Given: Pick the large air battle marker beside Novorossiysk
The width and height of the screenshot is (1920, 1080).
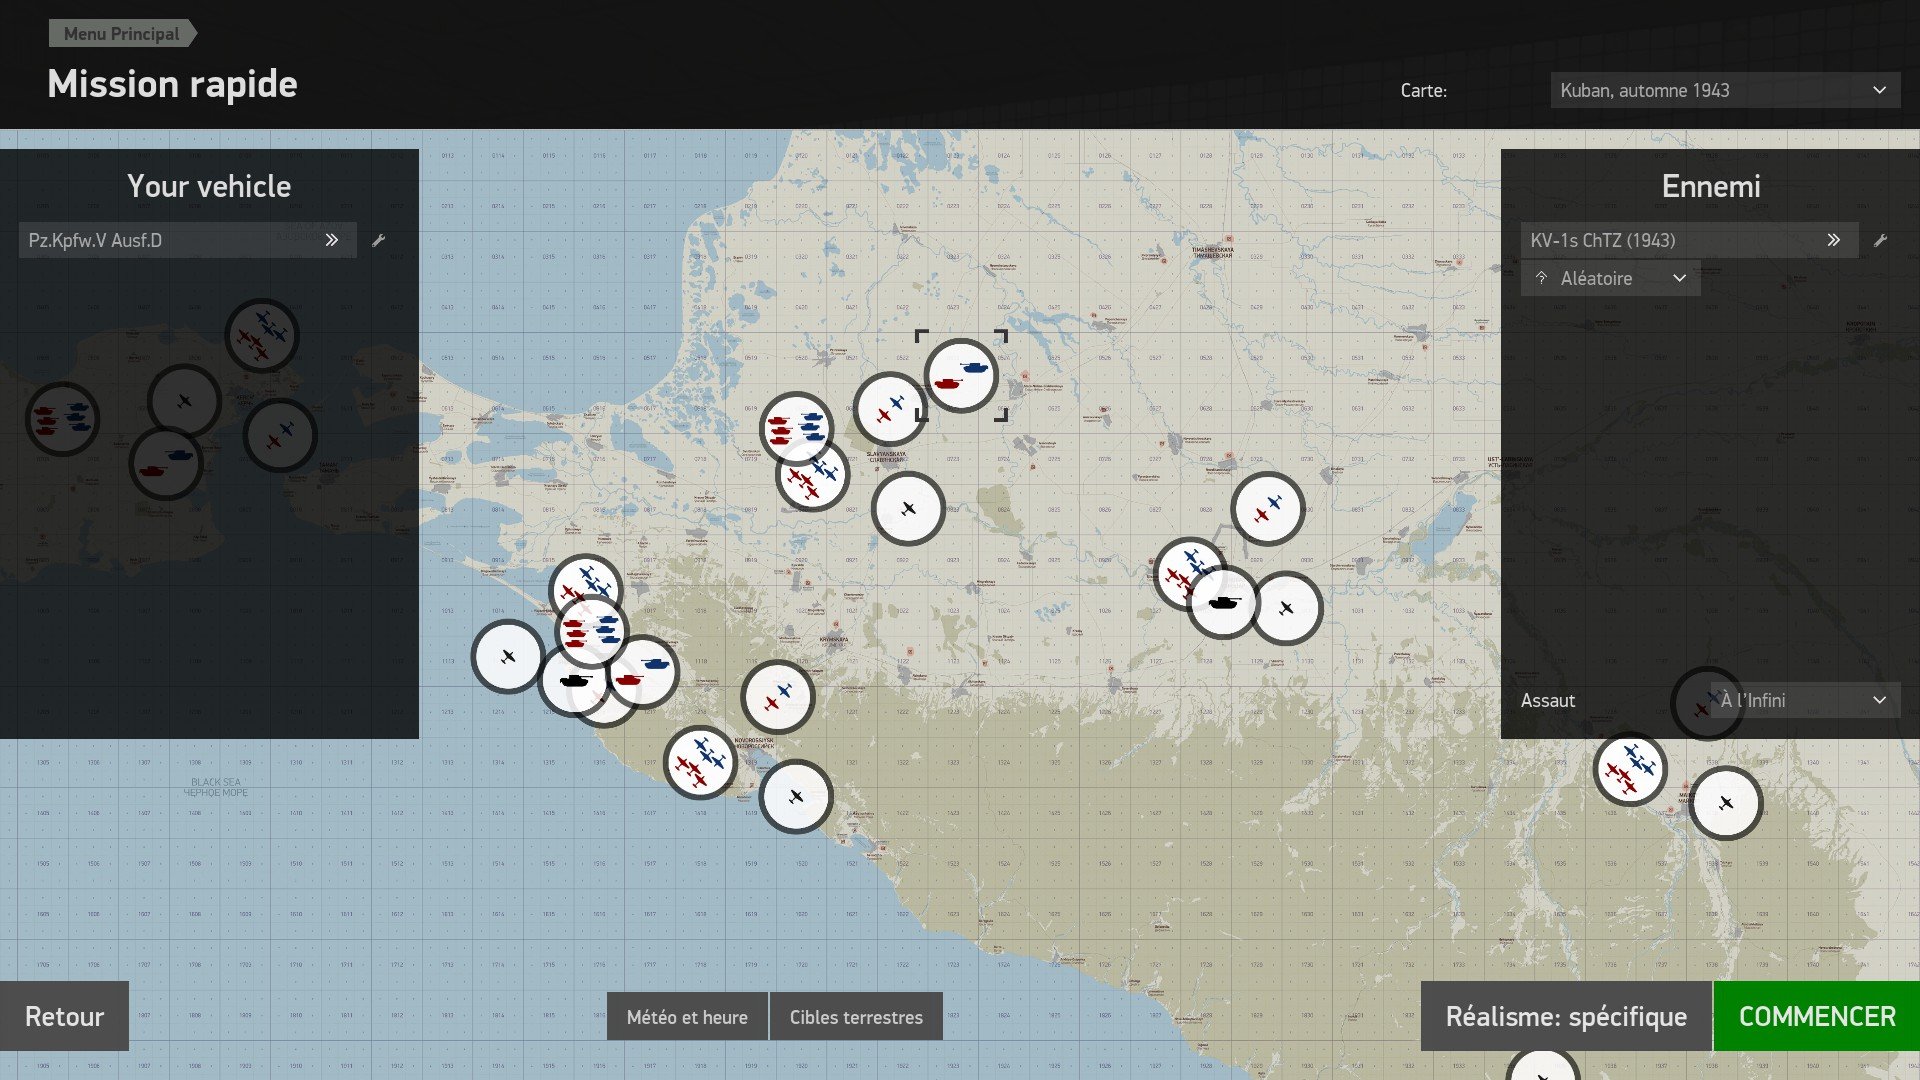Looking at the screenshot, I should (x=700, y=763).
